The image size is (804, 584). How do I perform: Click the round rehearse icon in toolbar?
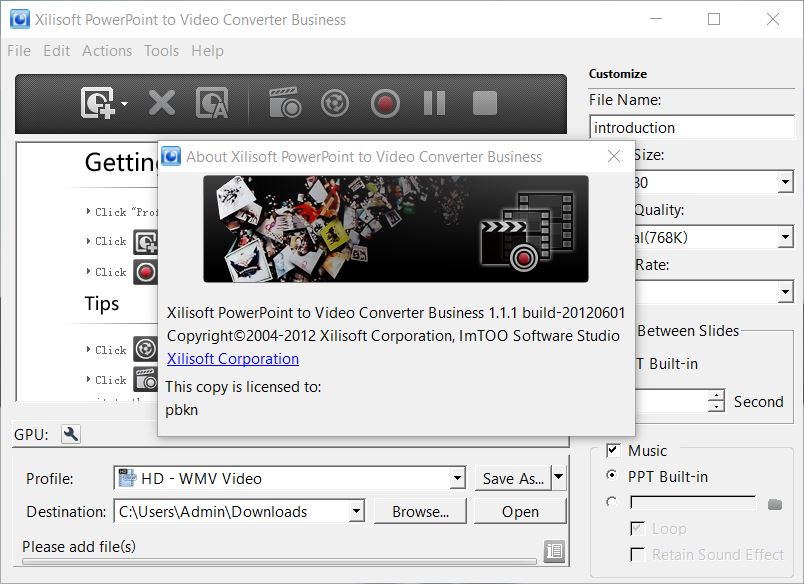tap(334, 103)
